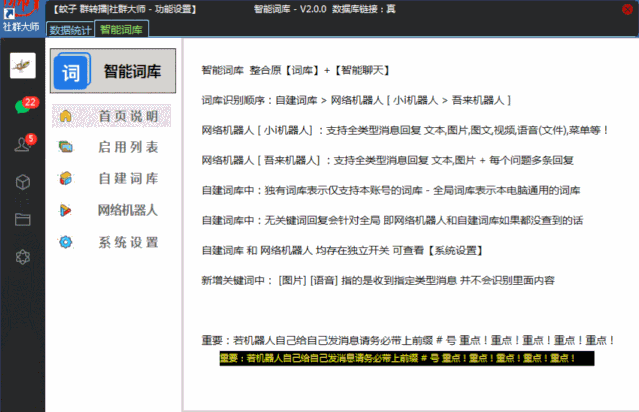Click the home icon beside 首页说明
The width and height of the screenshot is (639, 412).
pyautogui.click(x=66, y=116)
